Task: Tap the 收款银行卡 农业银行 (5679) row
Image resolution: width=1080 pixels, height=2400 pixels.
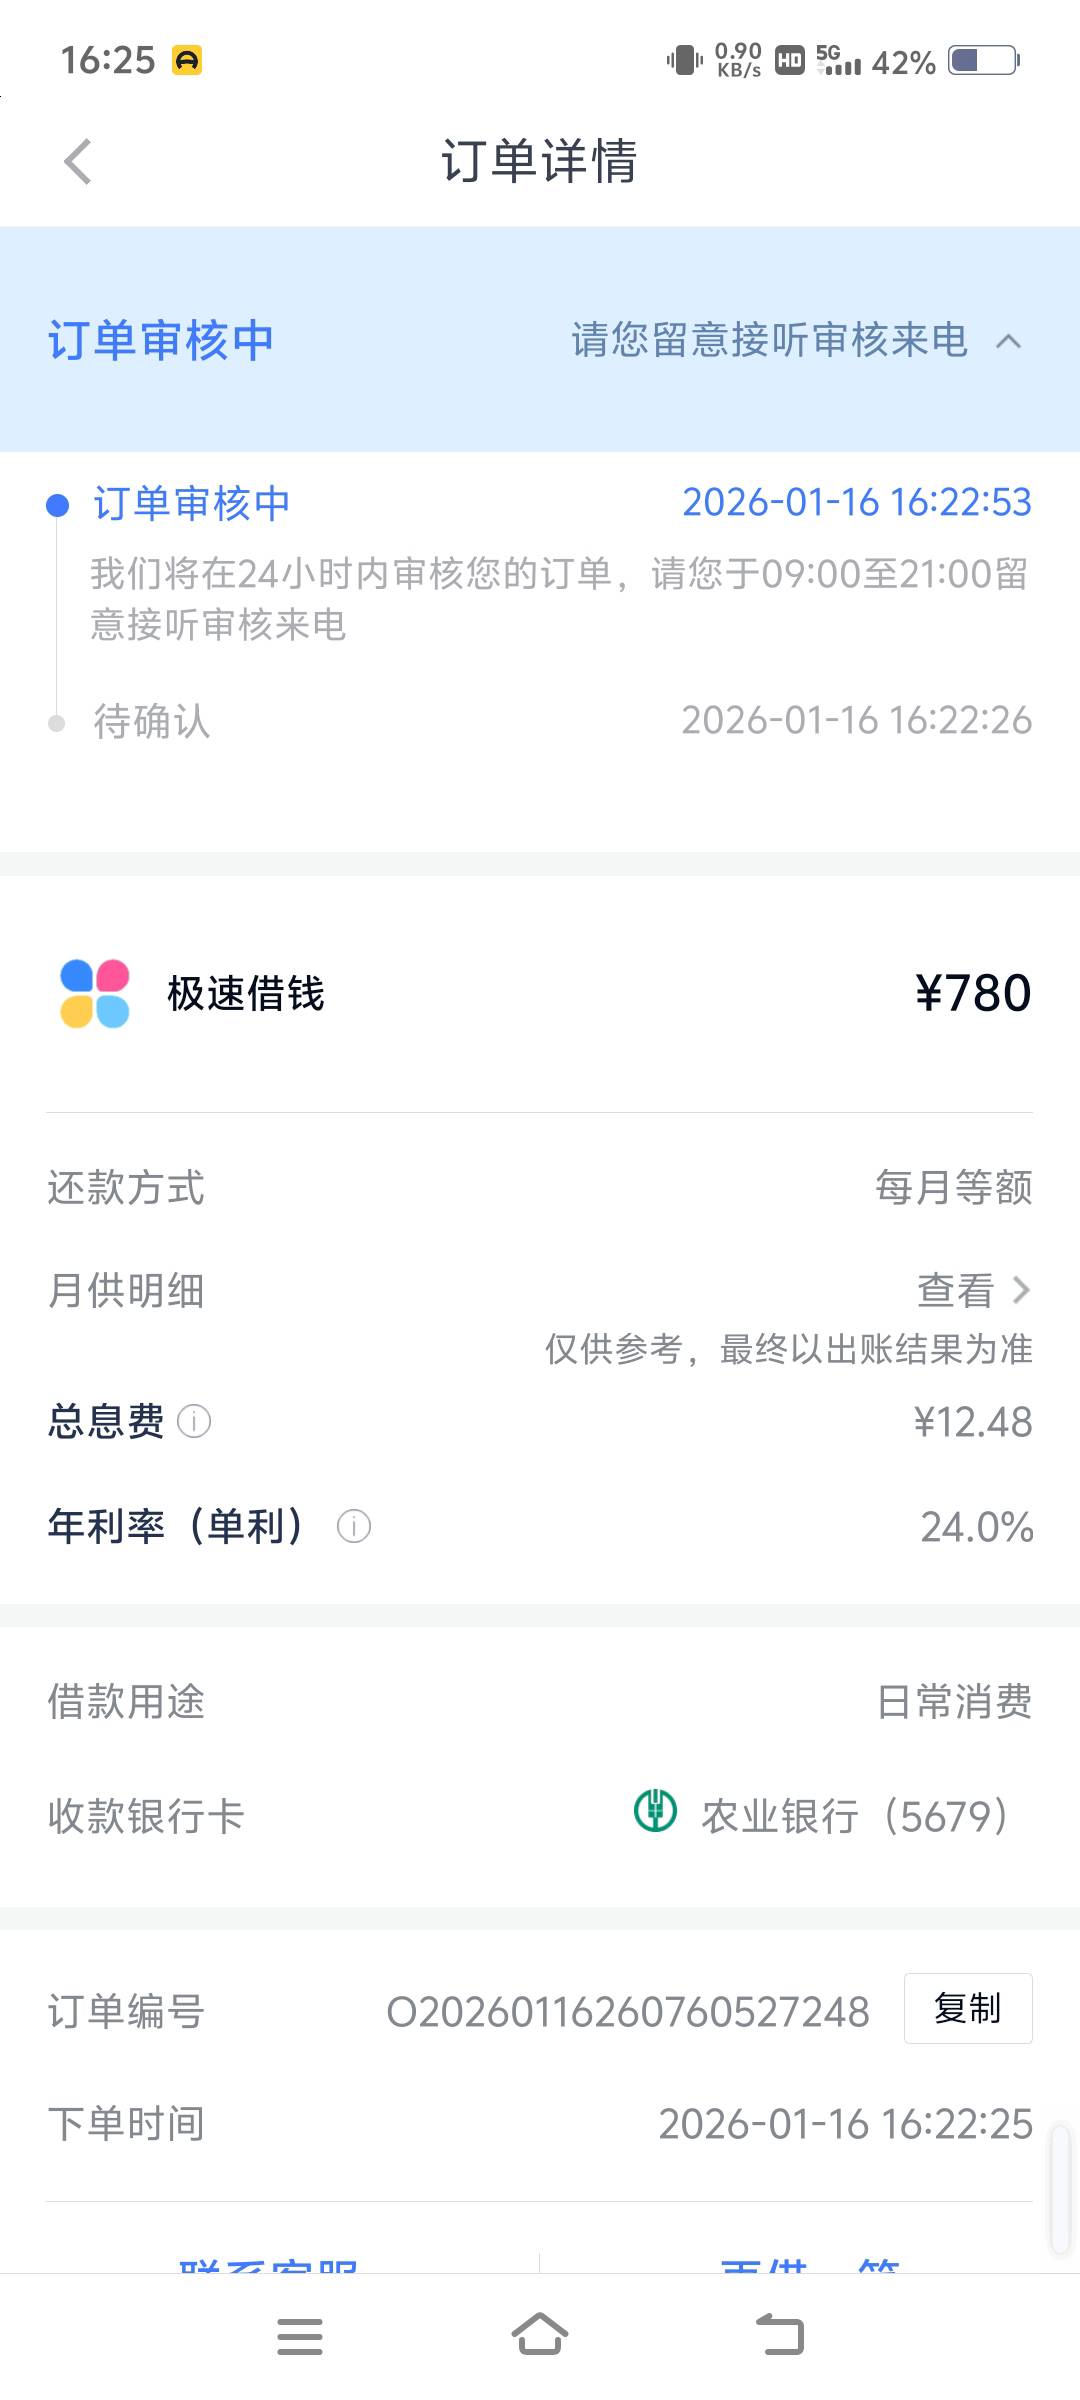Action: click(540, 1816)
